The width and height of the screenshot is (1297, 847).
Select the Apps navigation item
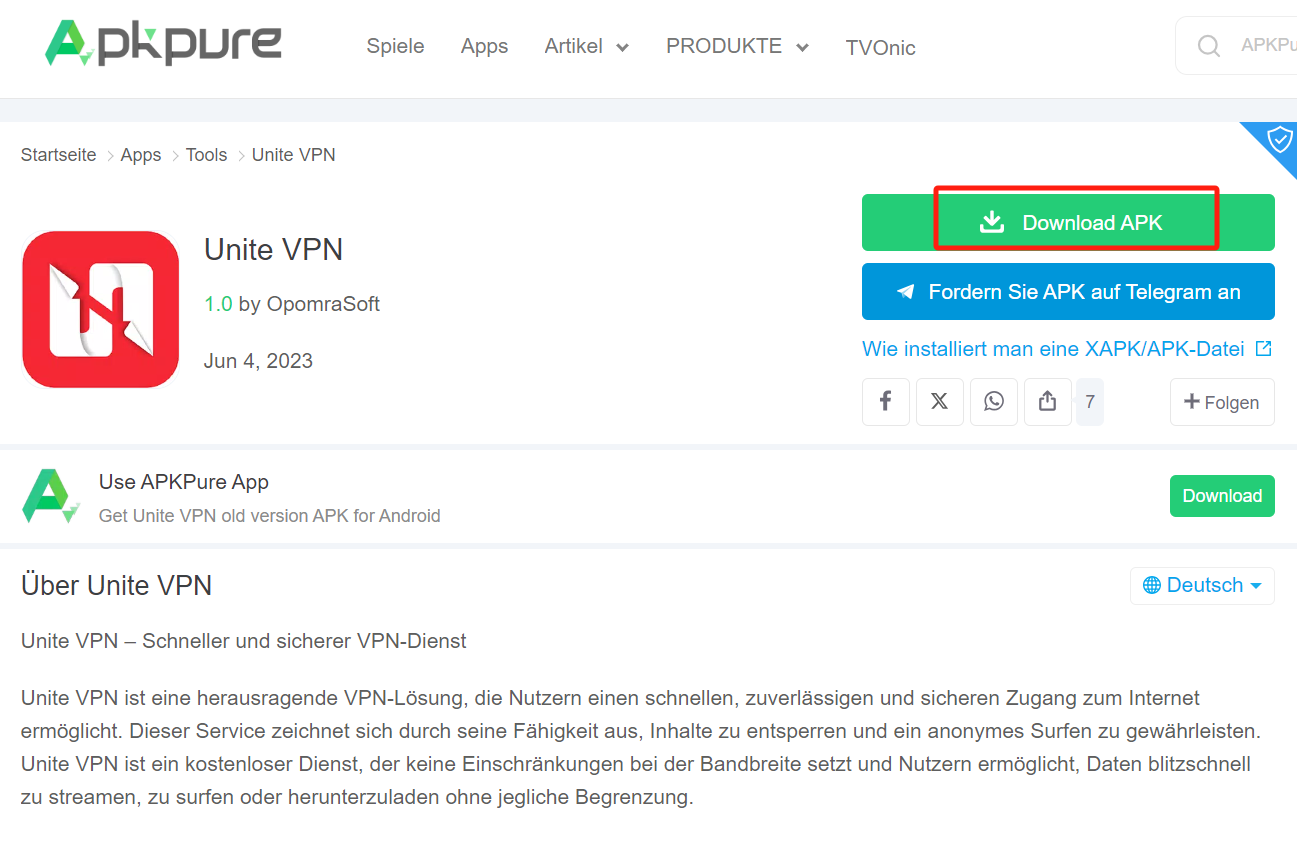484,46
